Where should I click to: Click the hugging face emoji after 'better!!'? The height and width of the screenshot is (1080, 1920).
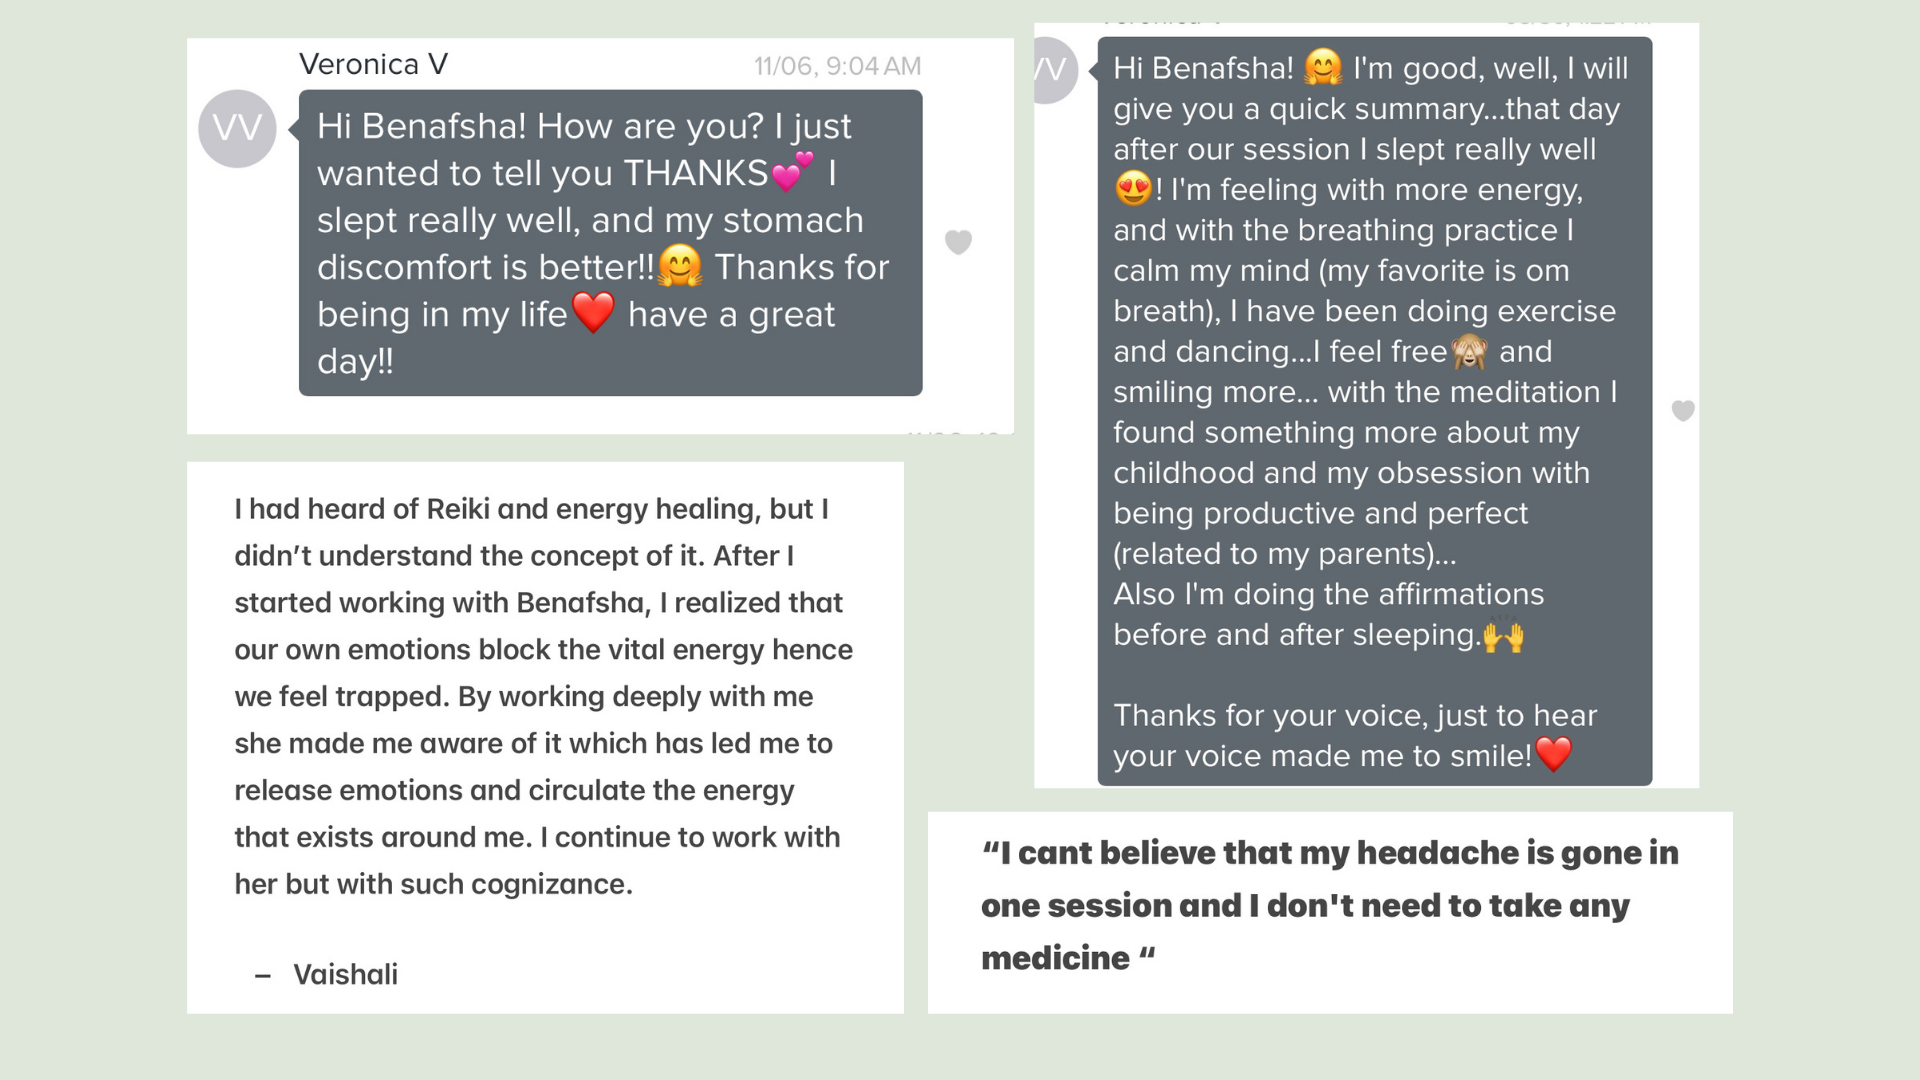(x=680, y=266)
